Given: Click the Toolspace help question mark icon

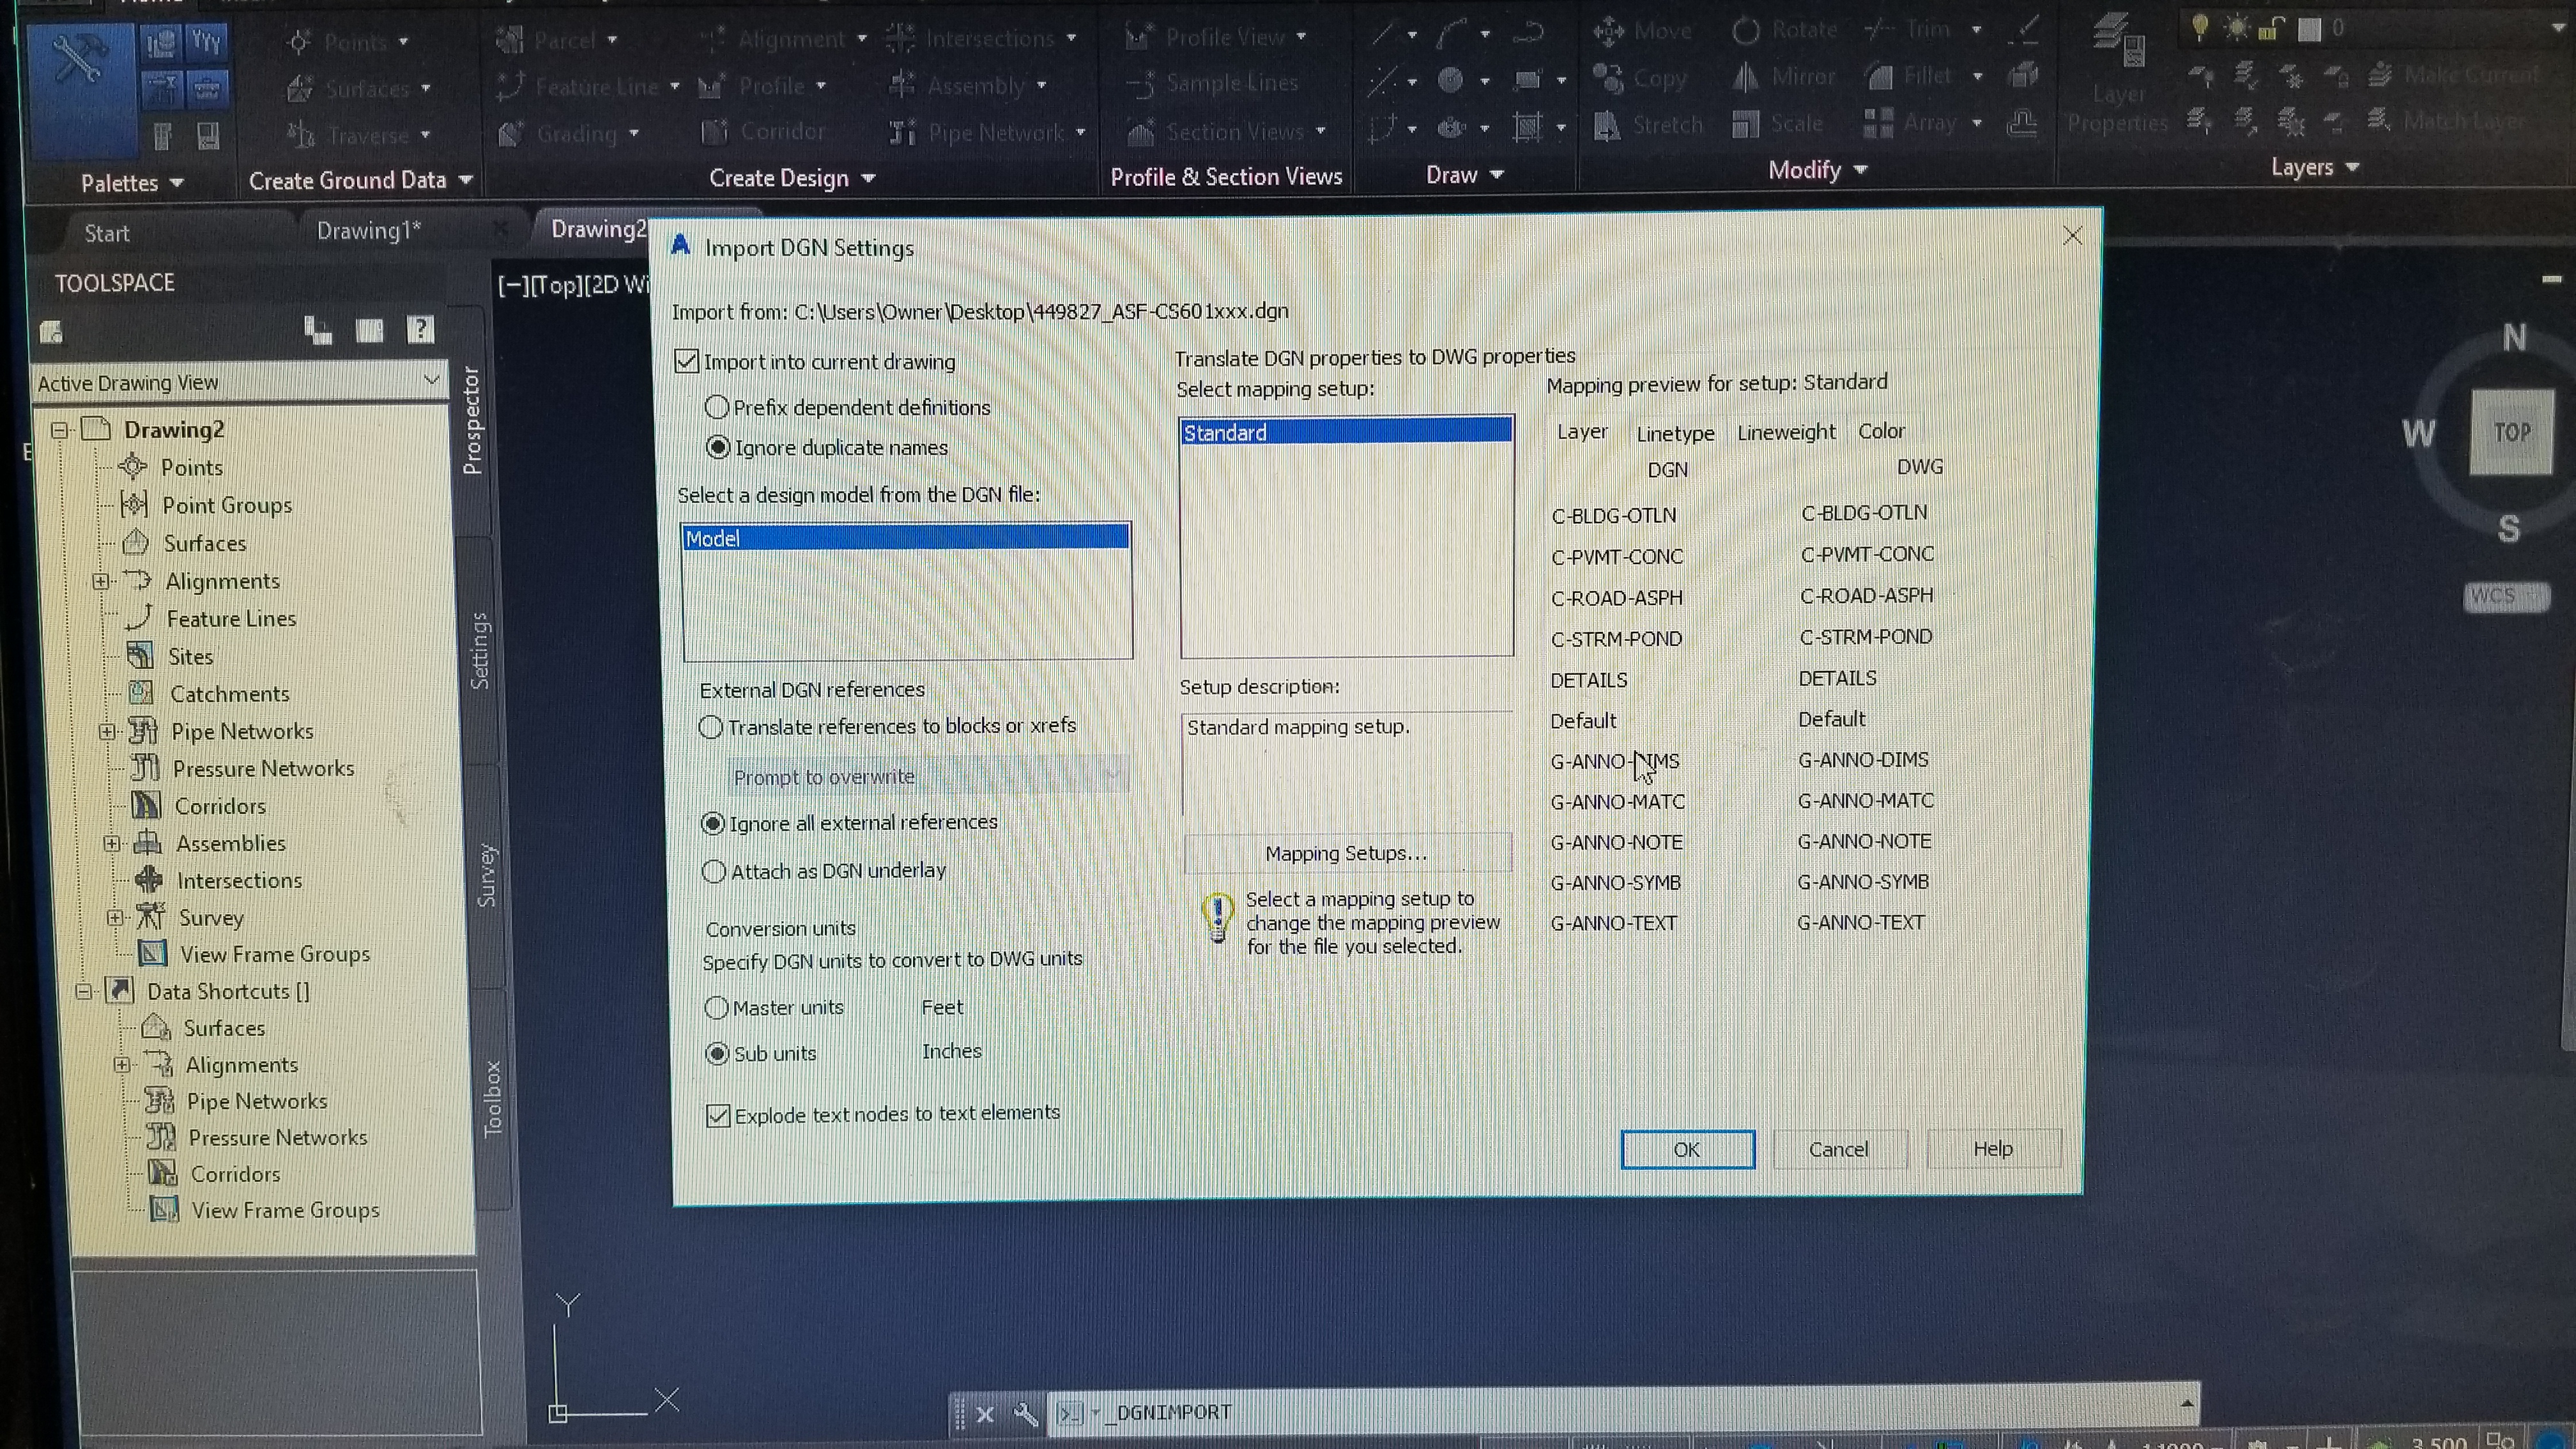Looking at the screenshot, I should 420,329.
